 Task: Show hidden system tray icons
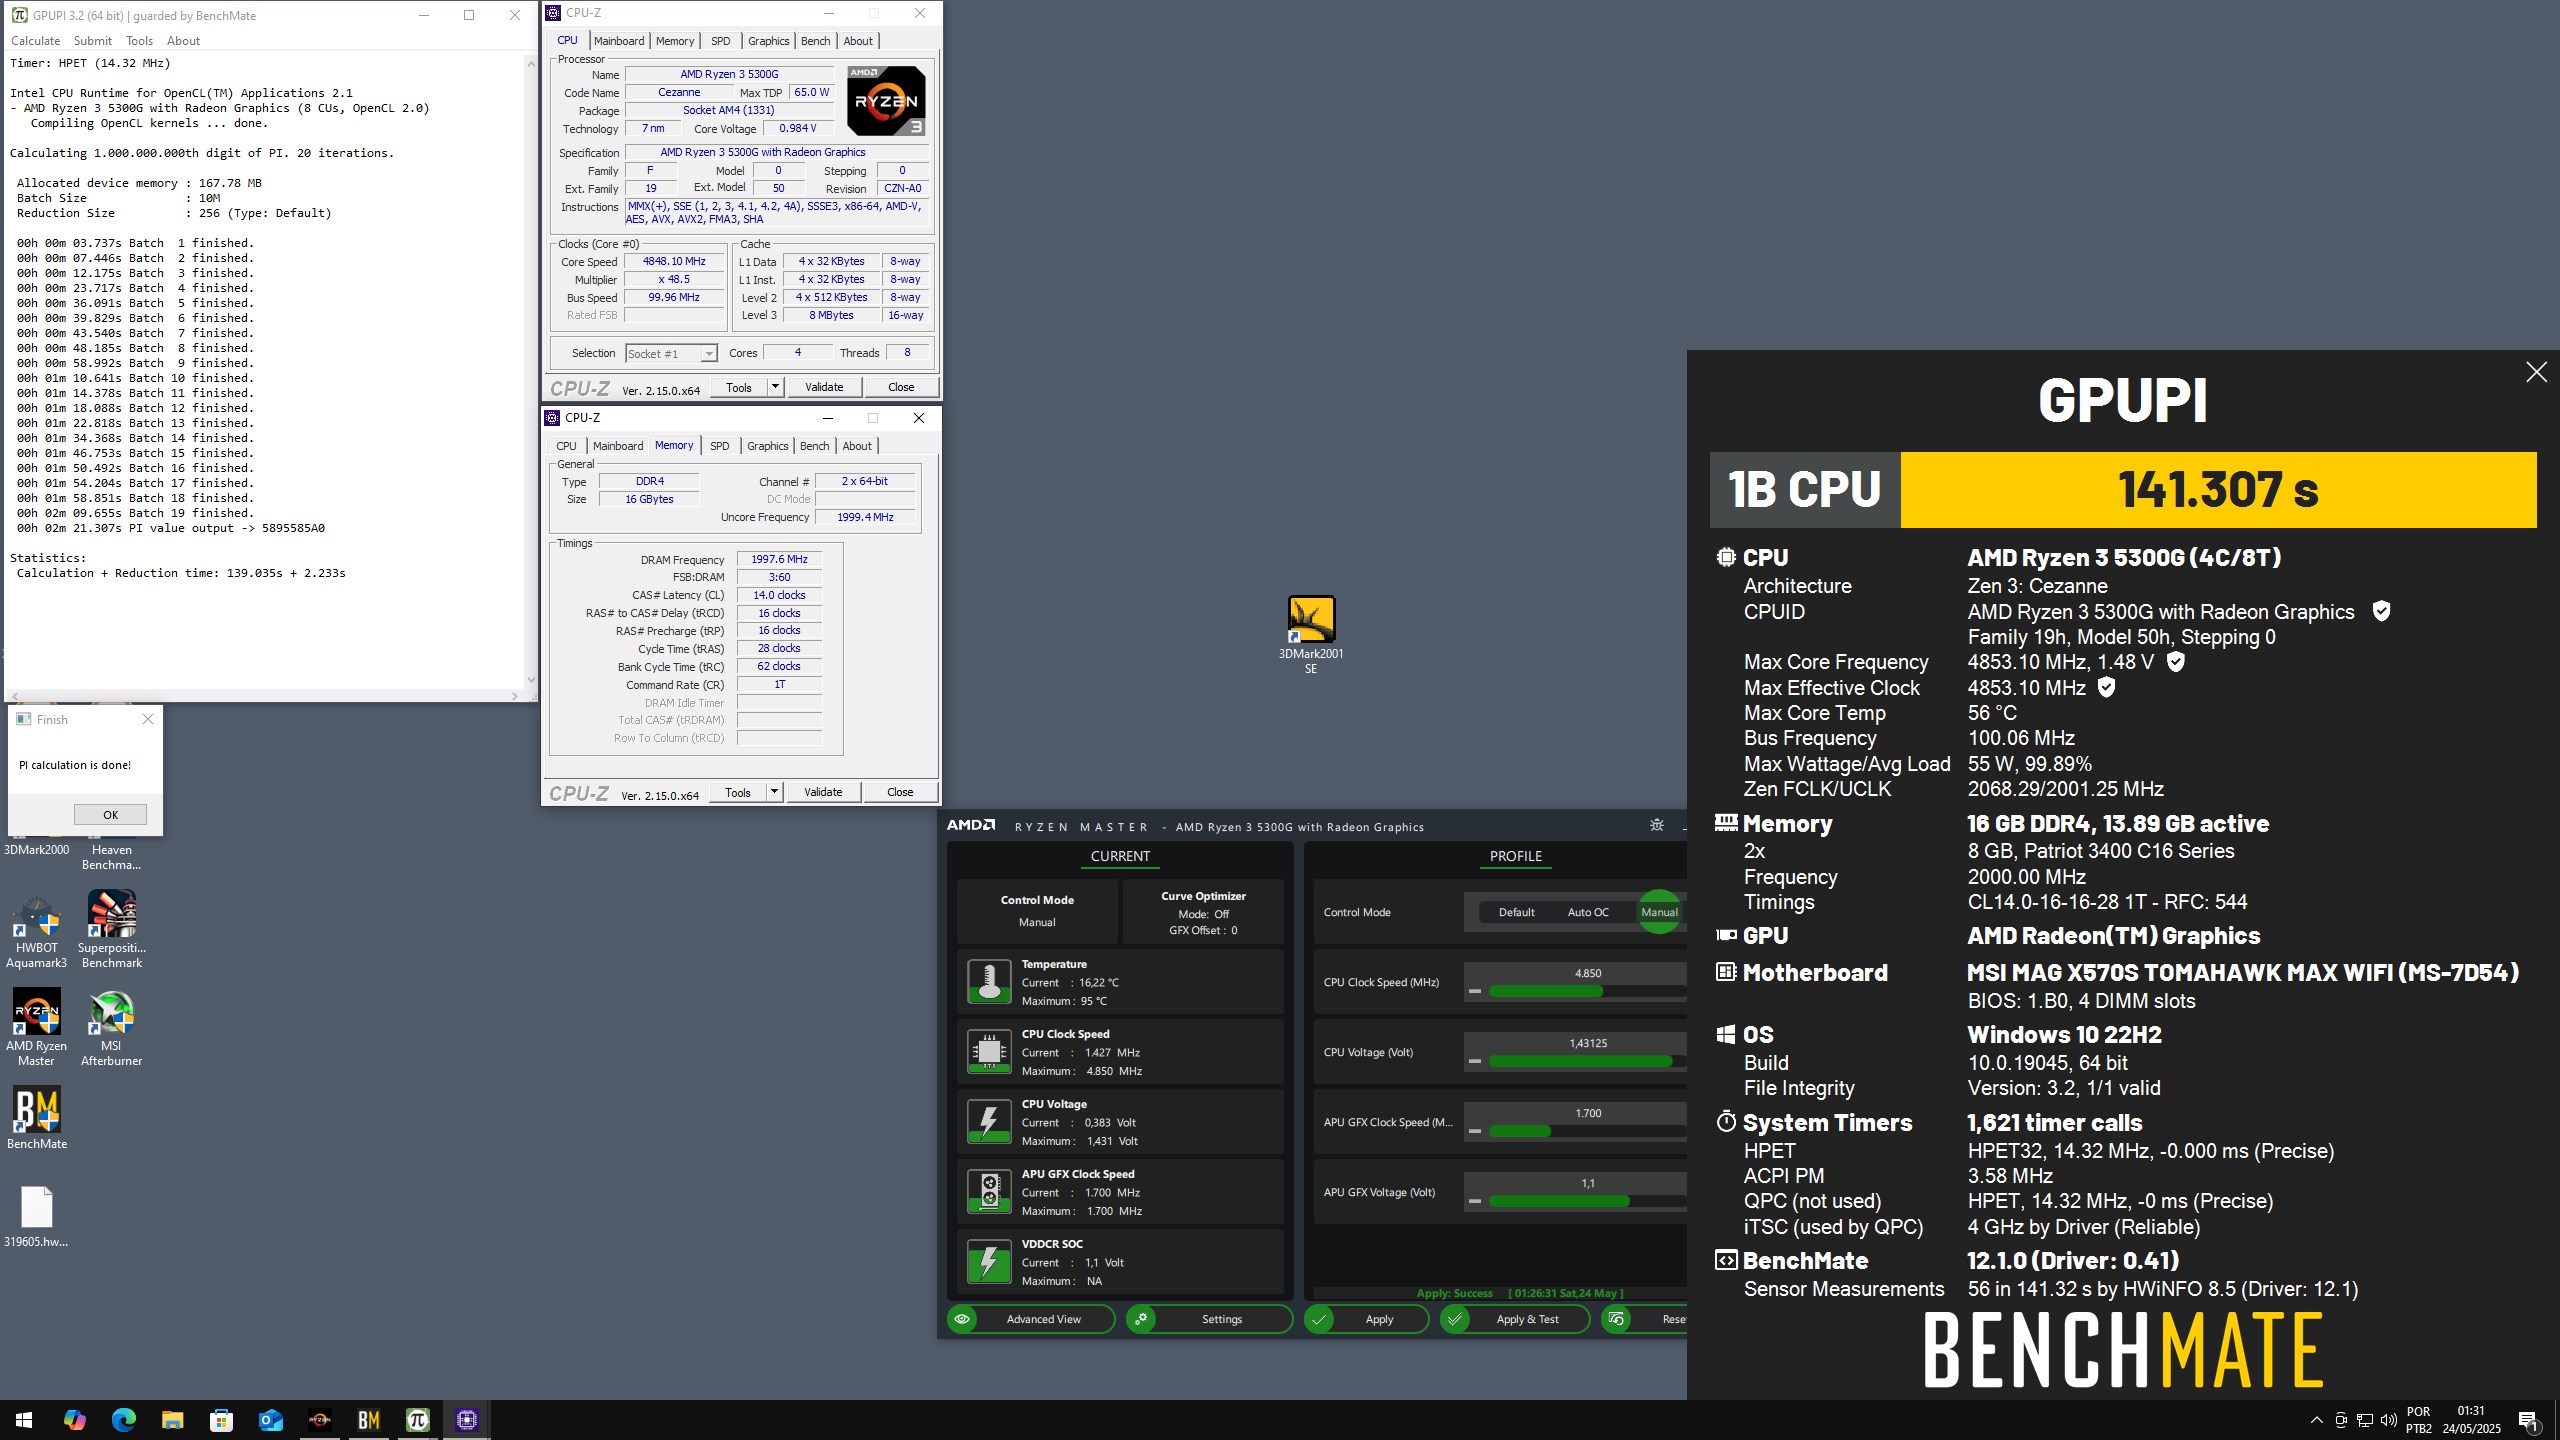[x=2316, y=1420]
